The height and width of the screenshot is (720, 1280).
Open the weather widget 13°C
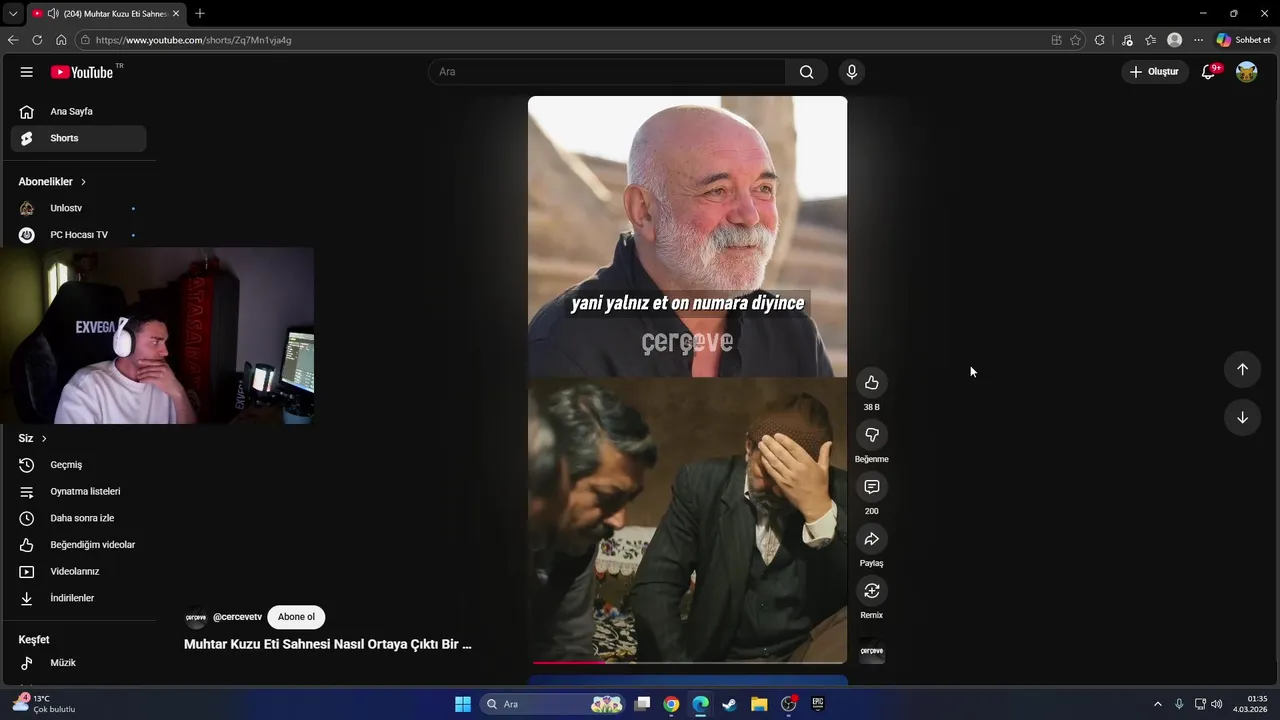pos(45,704)
